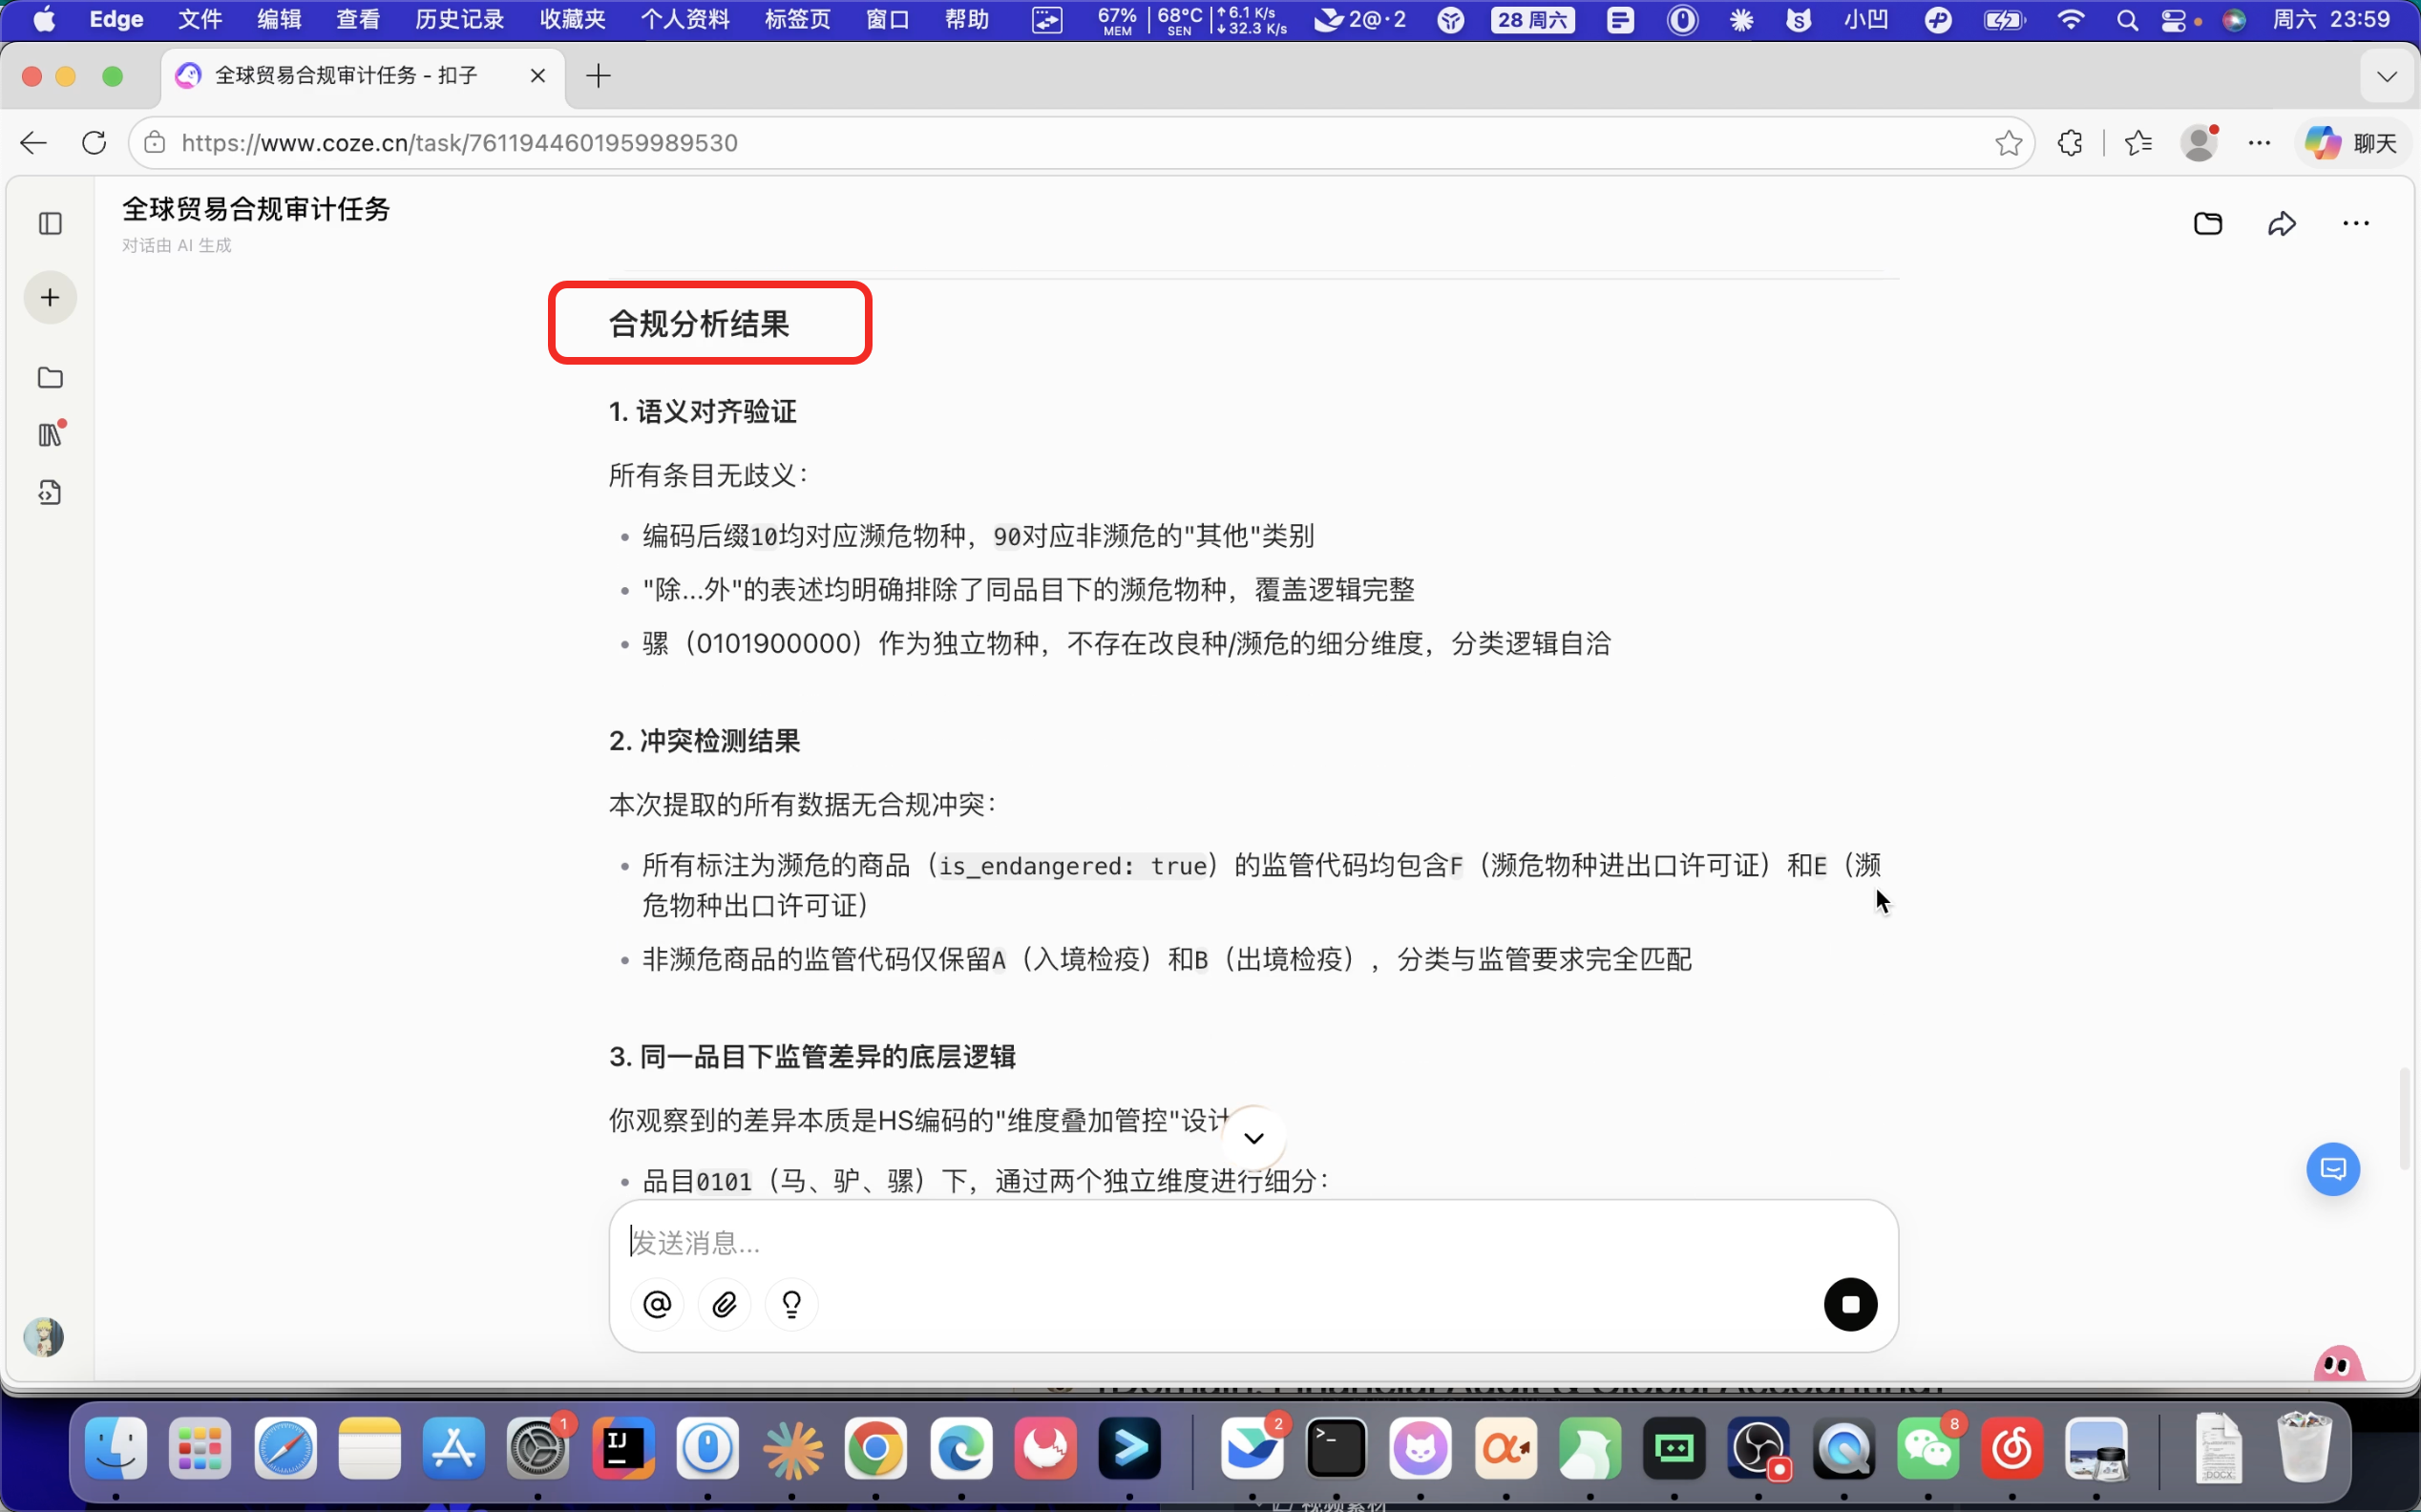The image size is (2421, 1512).
Task: Reload the page with refresh icon
Action: [x=94, y=143]
